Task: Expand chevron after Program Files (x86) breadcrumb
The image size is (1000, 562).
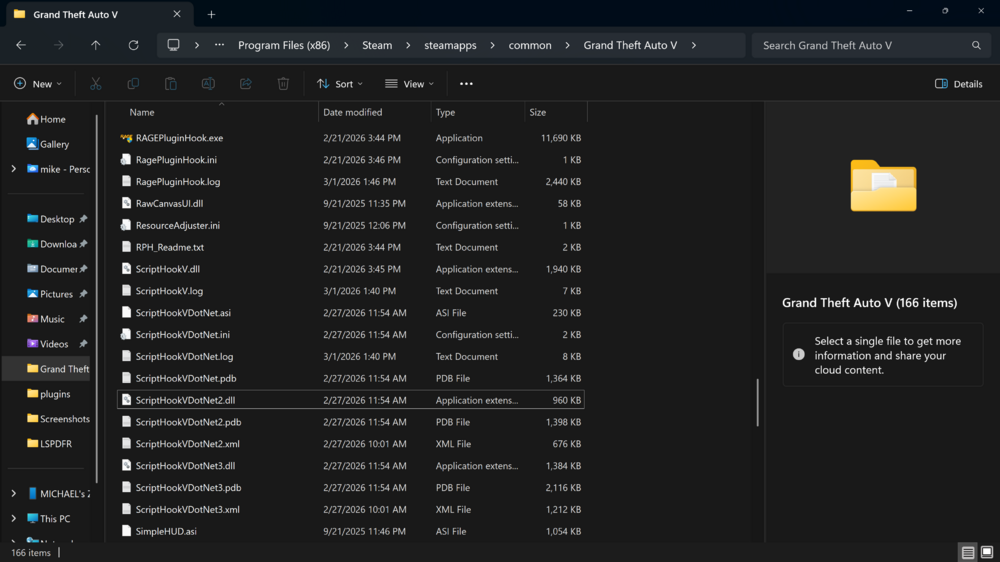Action: 346,45
